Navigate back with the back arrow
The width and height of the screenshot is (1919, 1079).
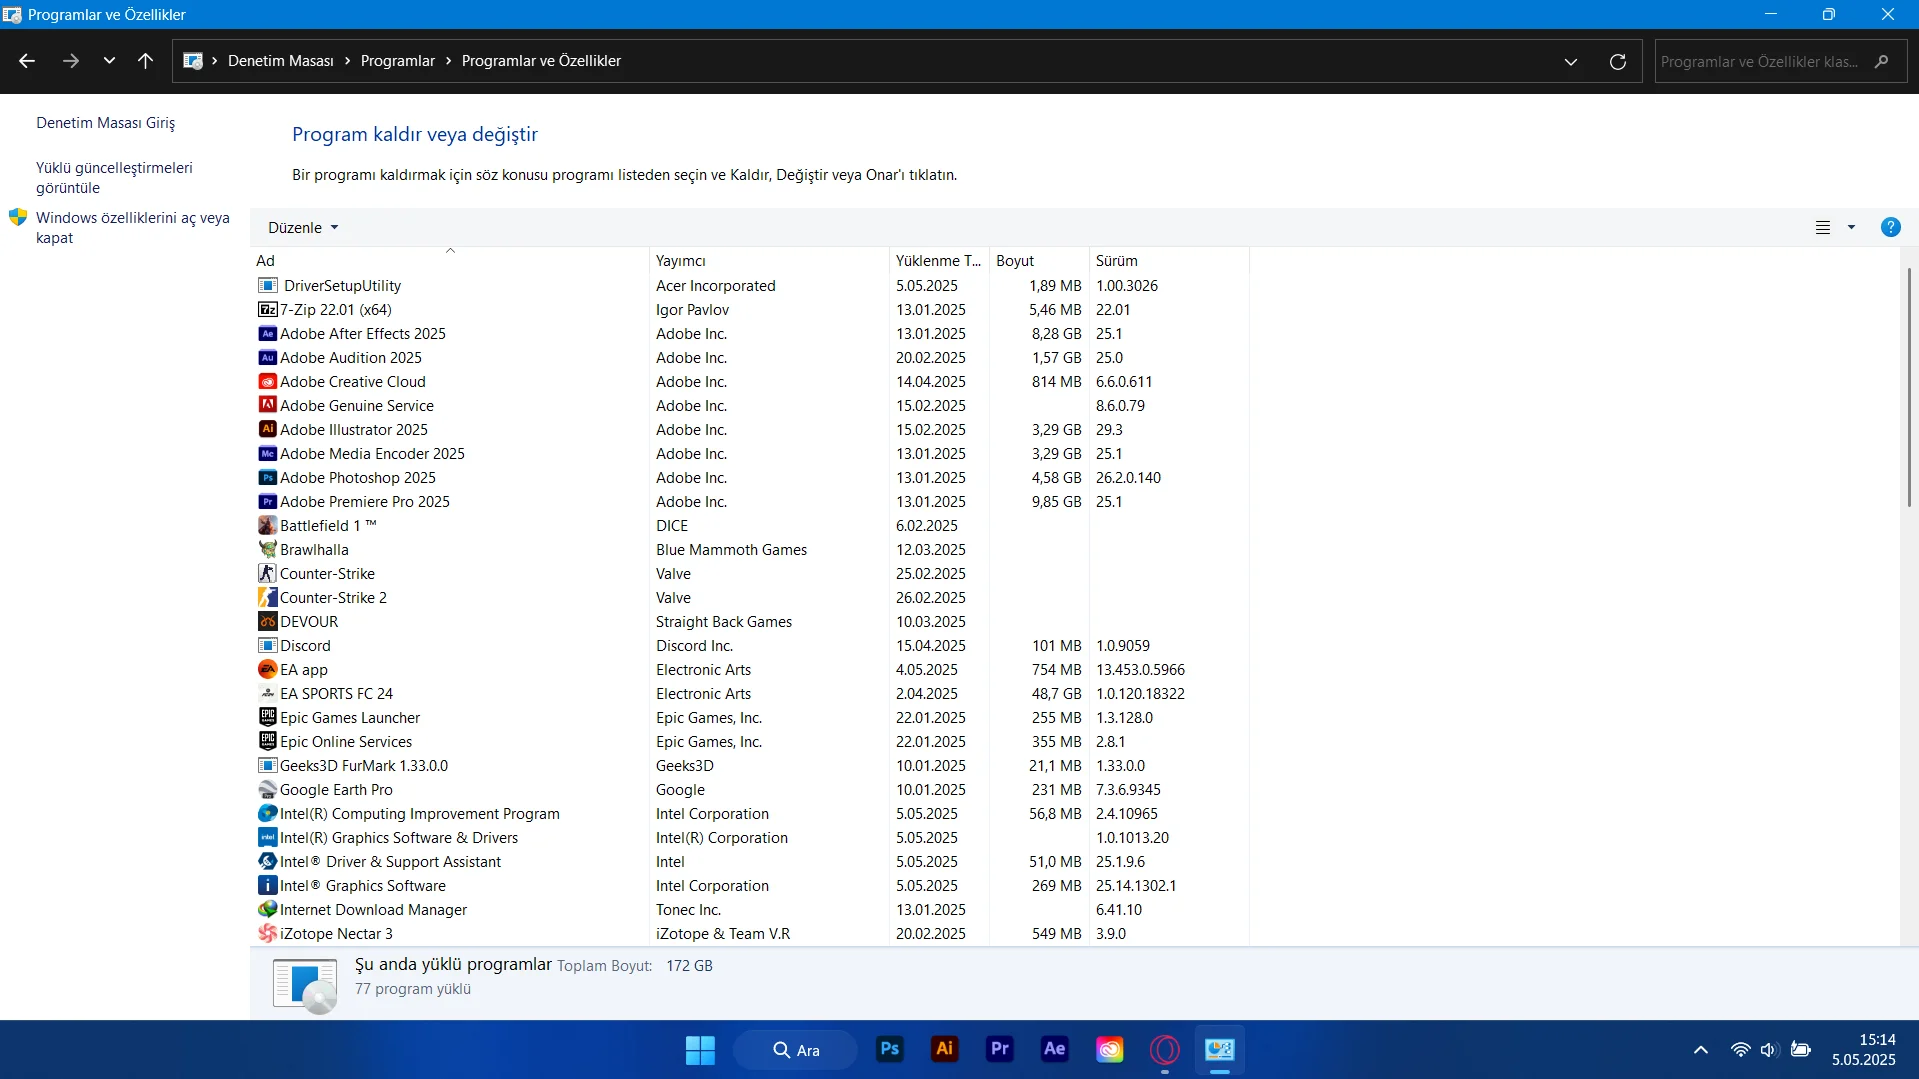tap(27, 61)
